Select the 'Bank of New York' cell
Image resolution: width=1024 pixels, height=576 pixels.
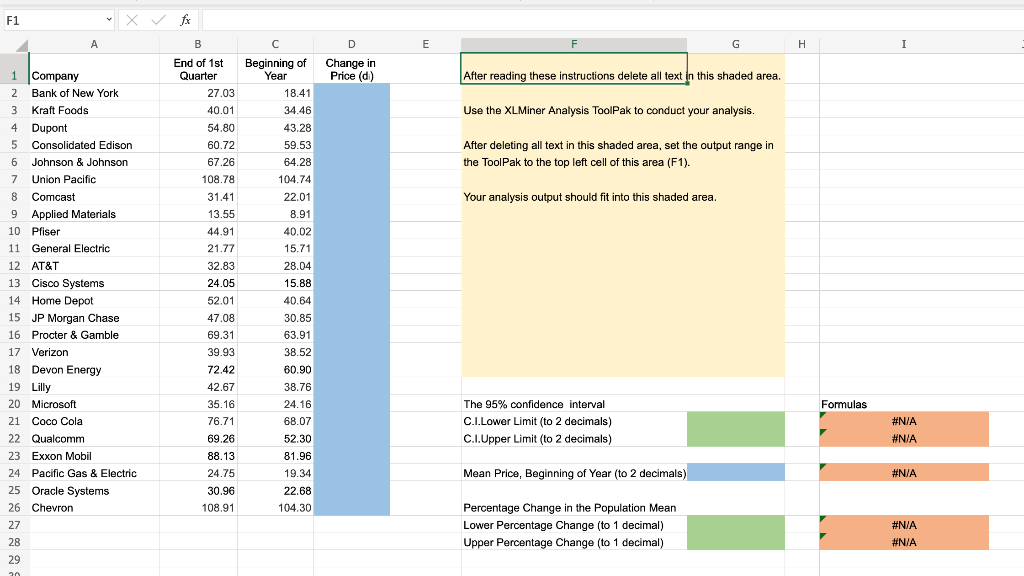click(x=94, y=93)
